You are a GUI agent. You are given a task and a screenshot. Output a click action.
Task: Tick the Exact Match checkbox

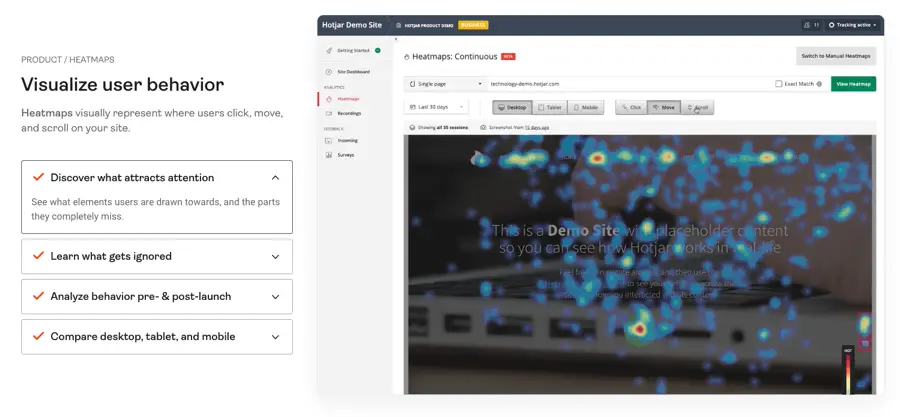coord(779,84)
